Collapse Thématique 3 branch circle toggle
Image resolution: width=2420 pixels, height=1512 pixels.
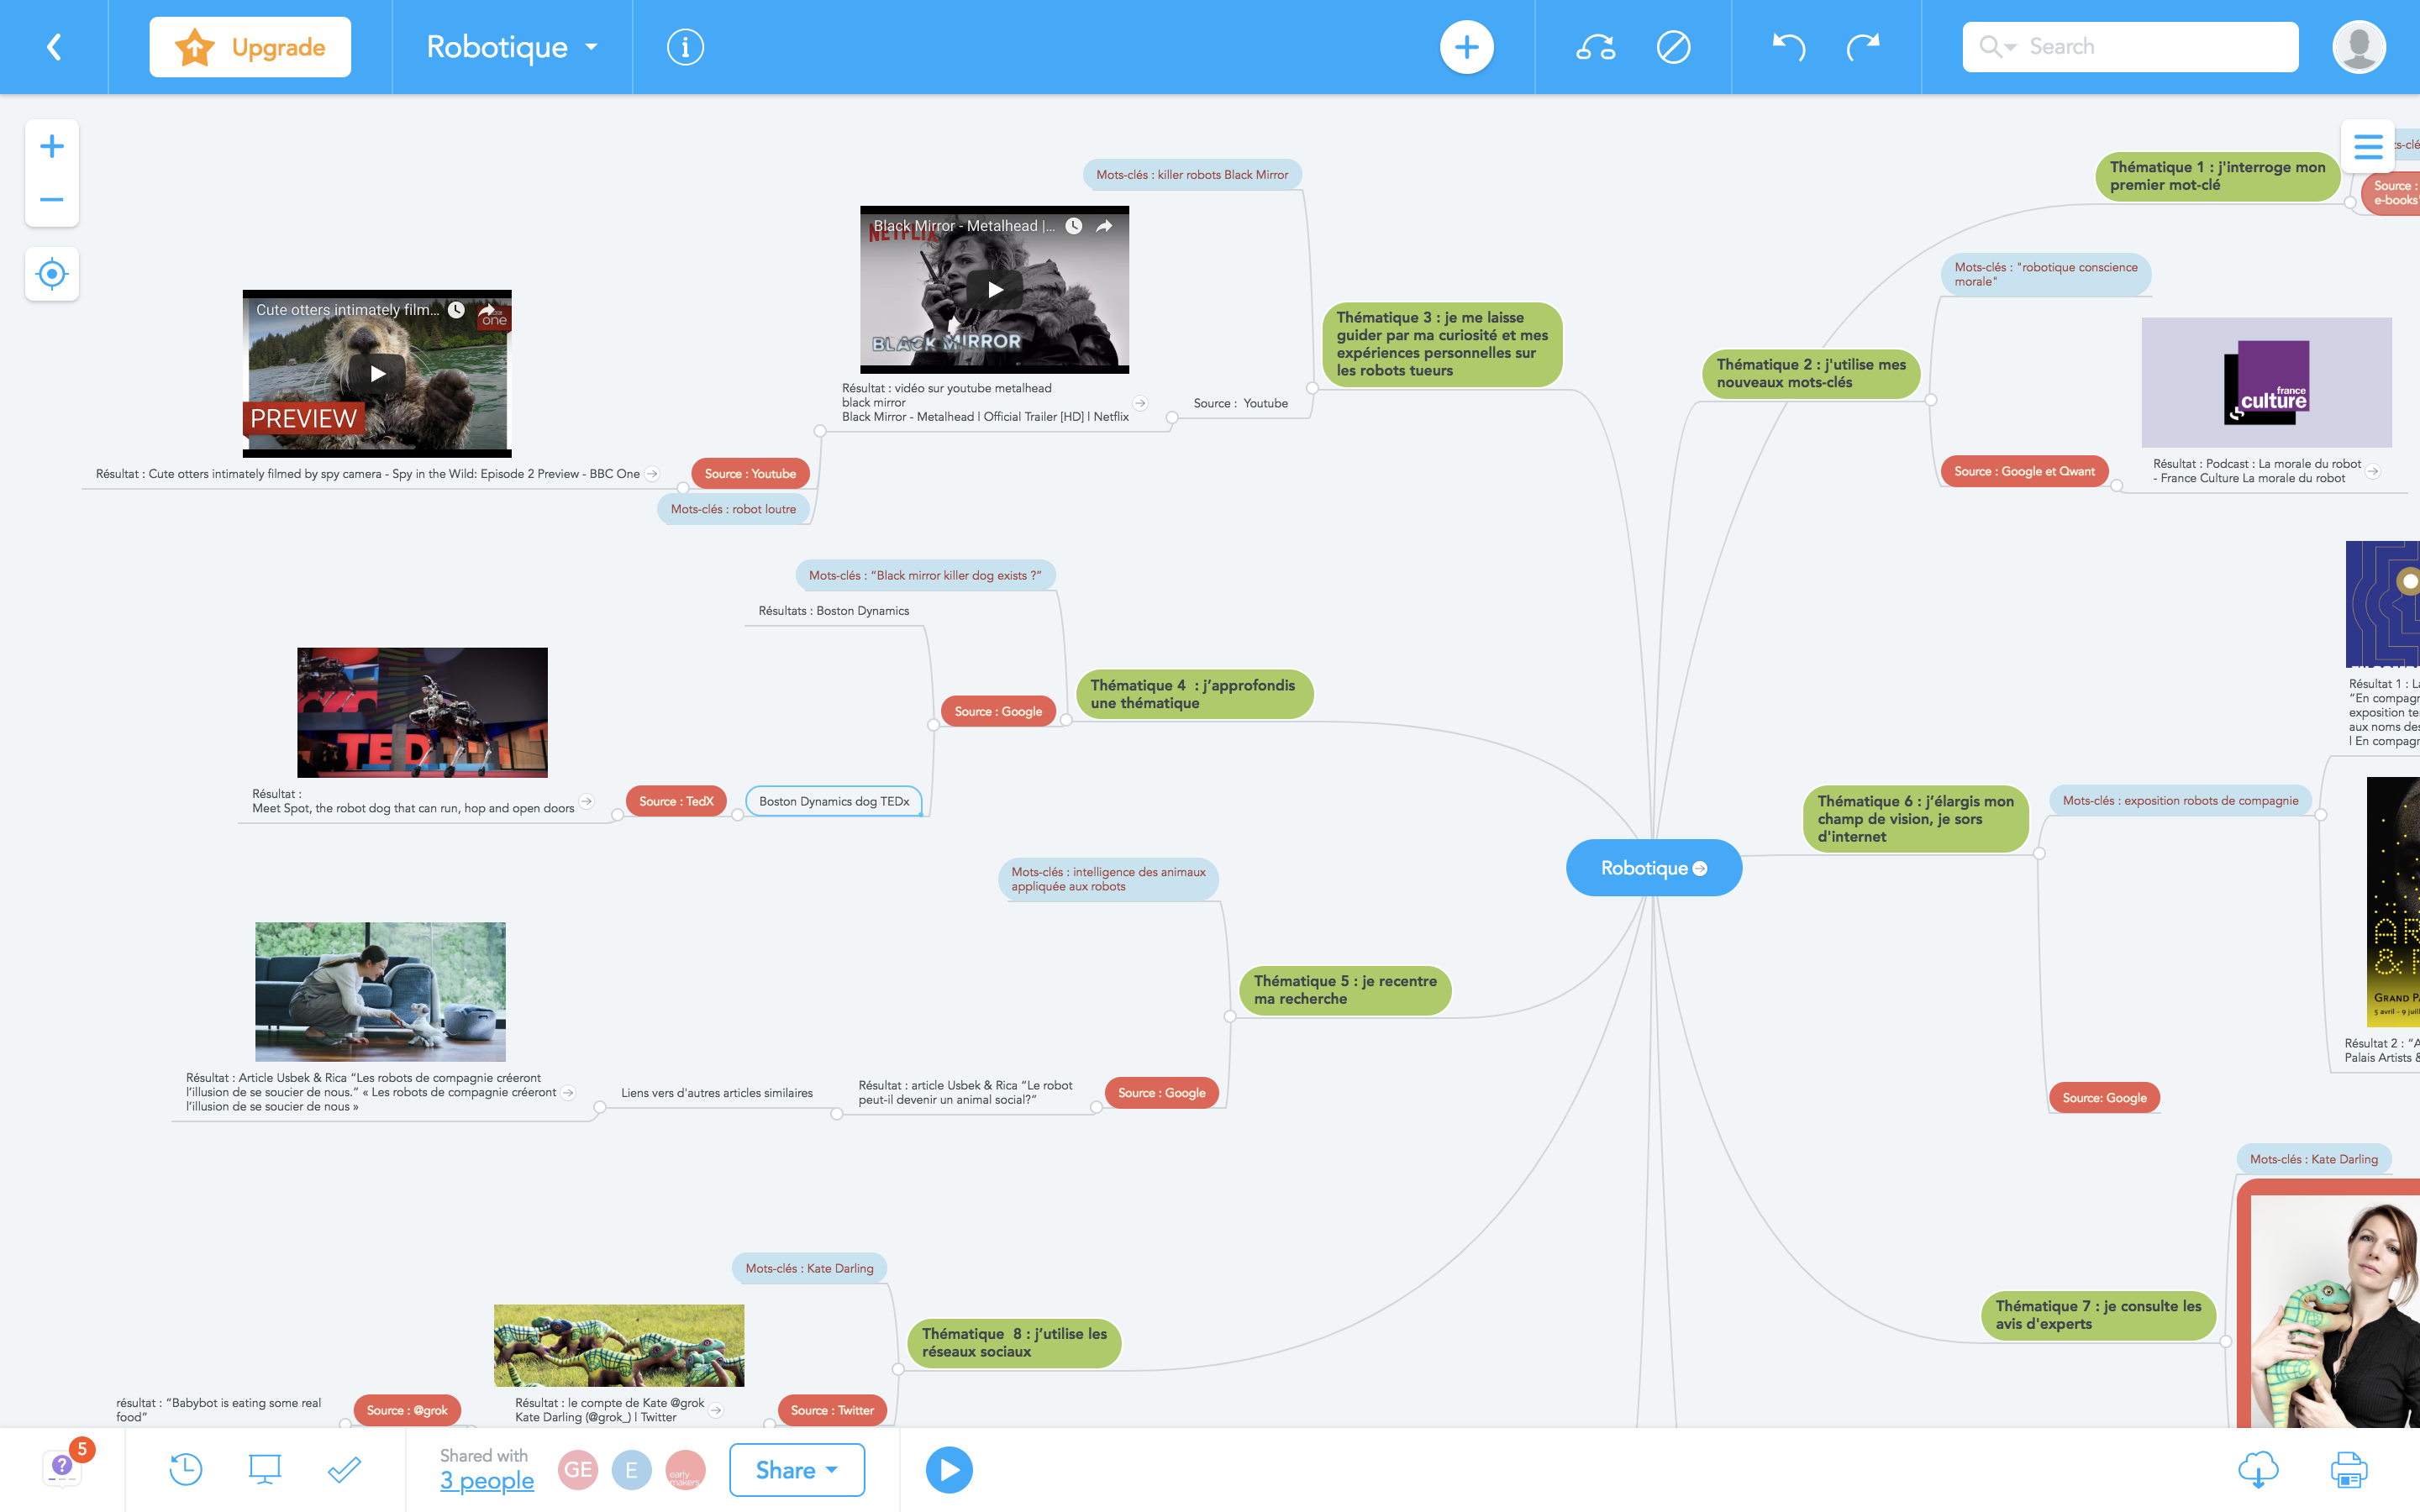[x=1312, y=388]
